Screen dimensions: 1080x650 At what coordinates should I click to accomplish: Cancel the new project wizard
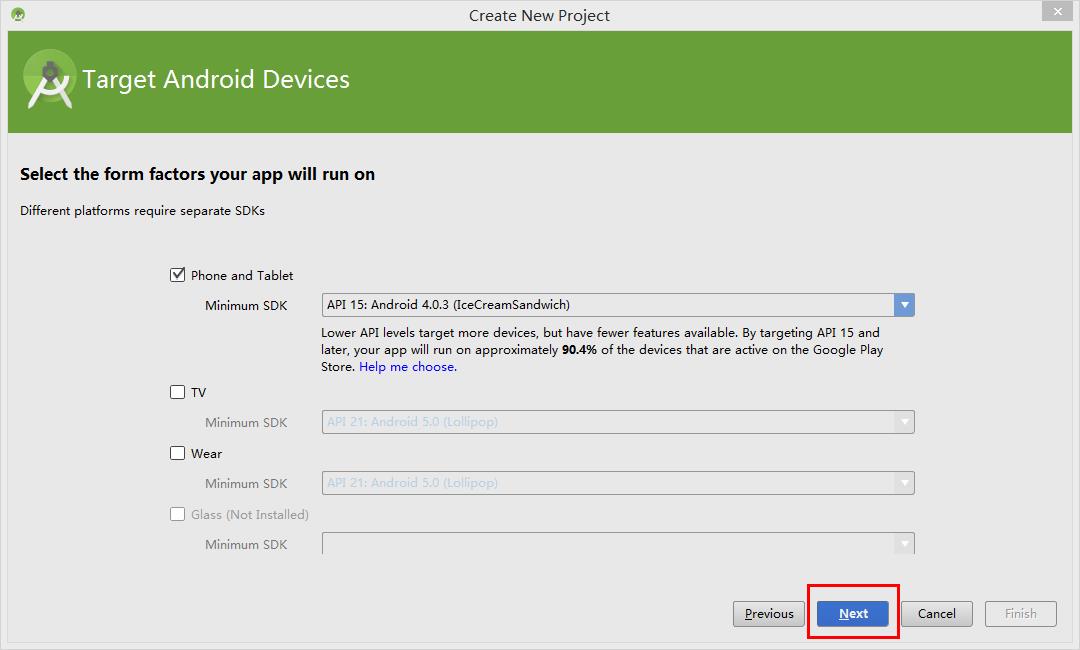937,614
